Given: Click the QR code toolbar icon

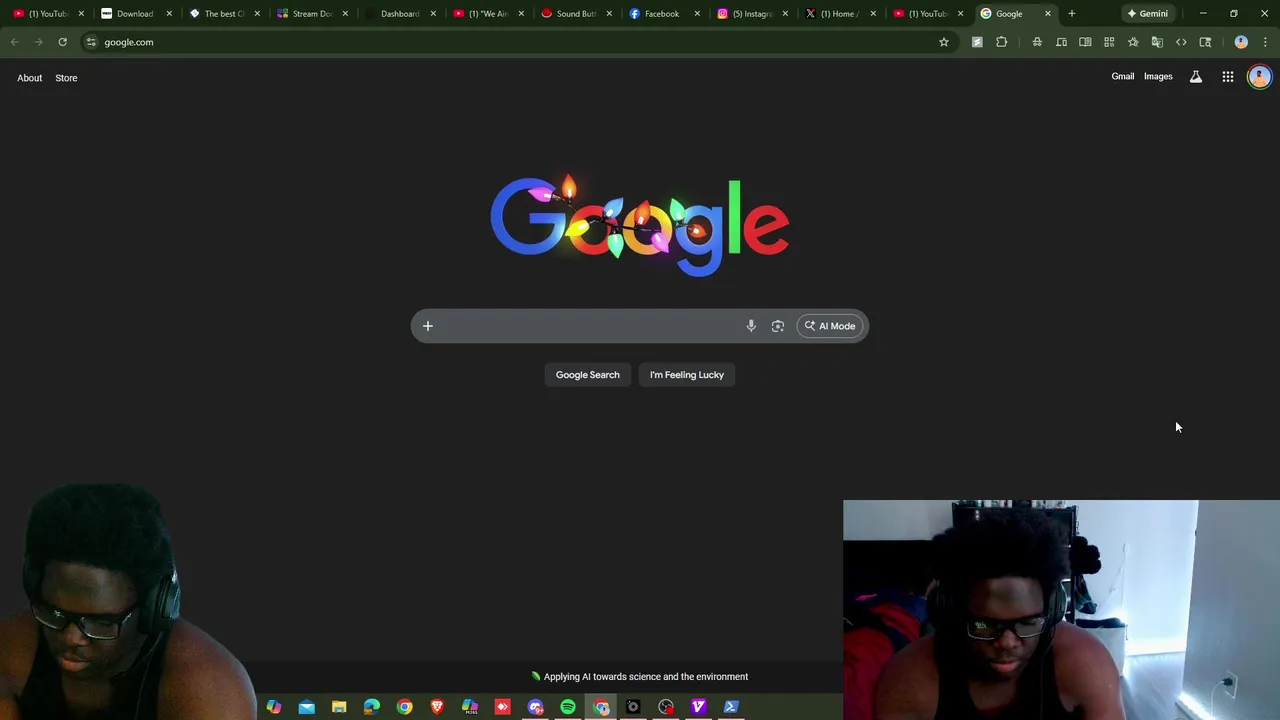Looking at the screenshot, I should 1109,42.
